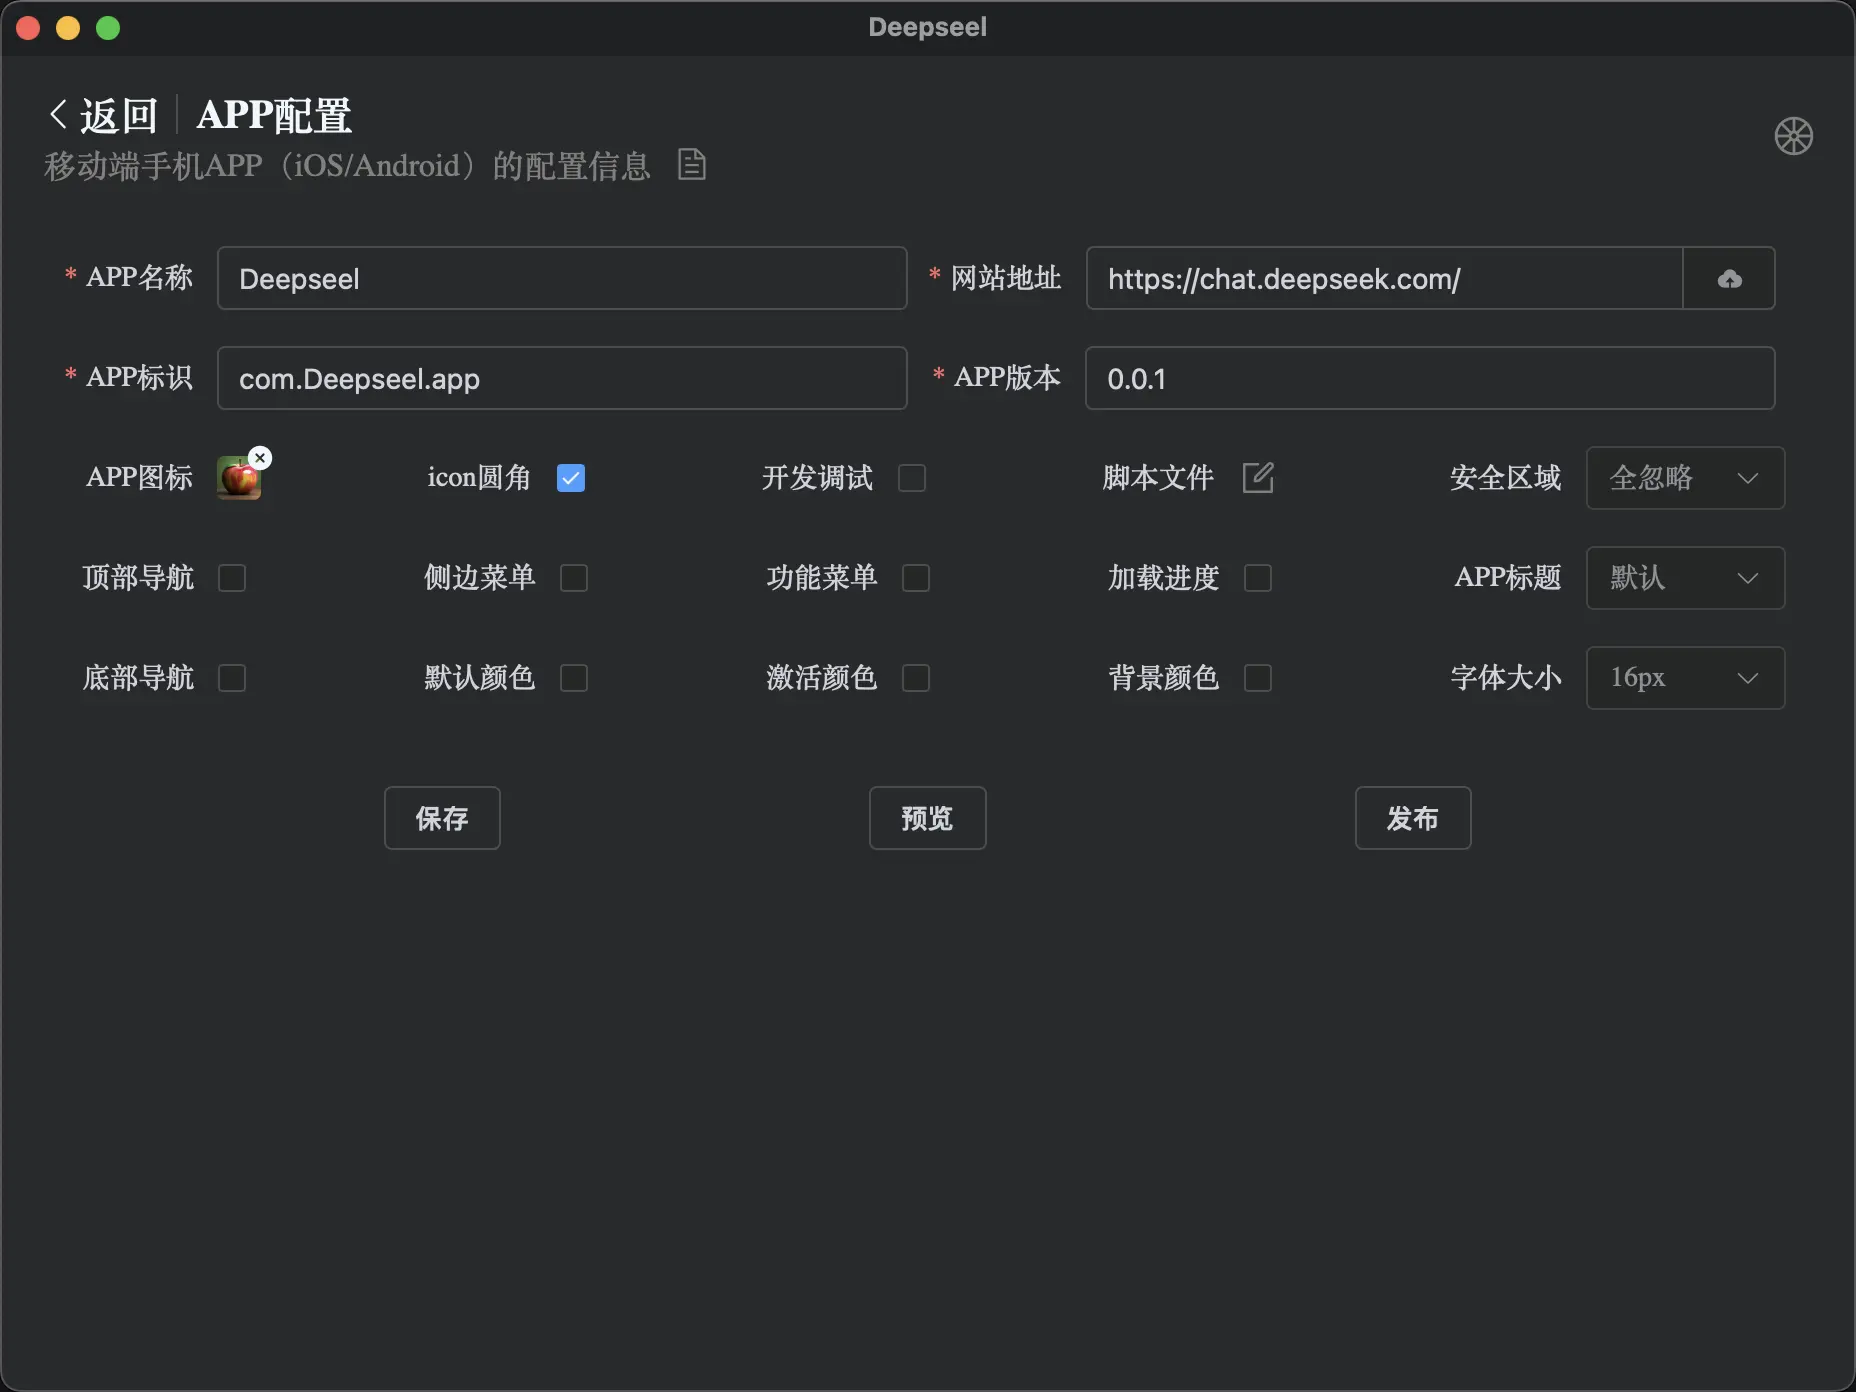Image resolution: width=1856 pixels, height=1392 pixels.
Task: Expand the APP标题 default selector
Action: coord(1684,578)
